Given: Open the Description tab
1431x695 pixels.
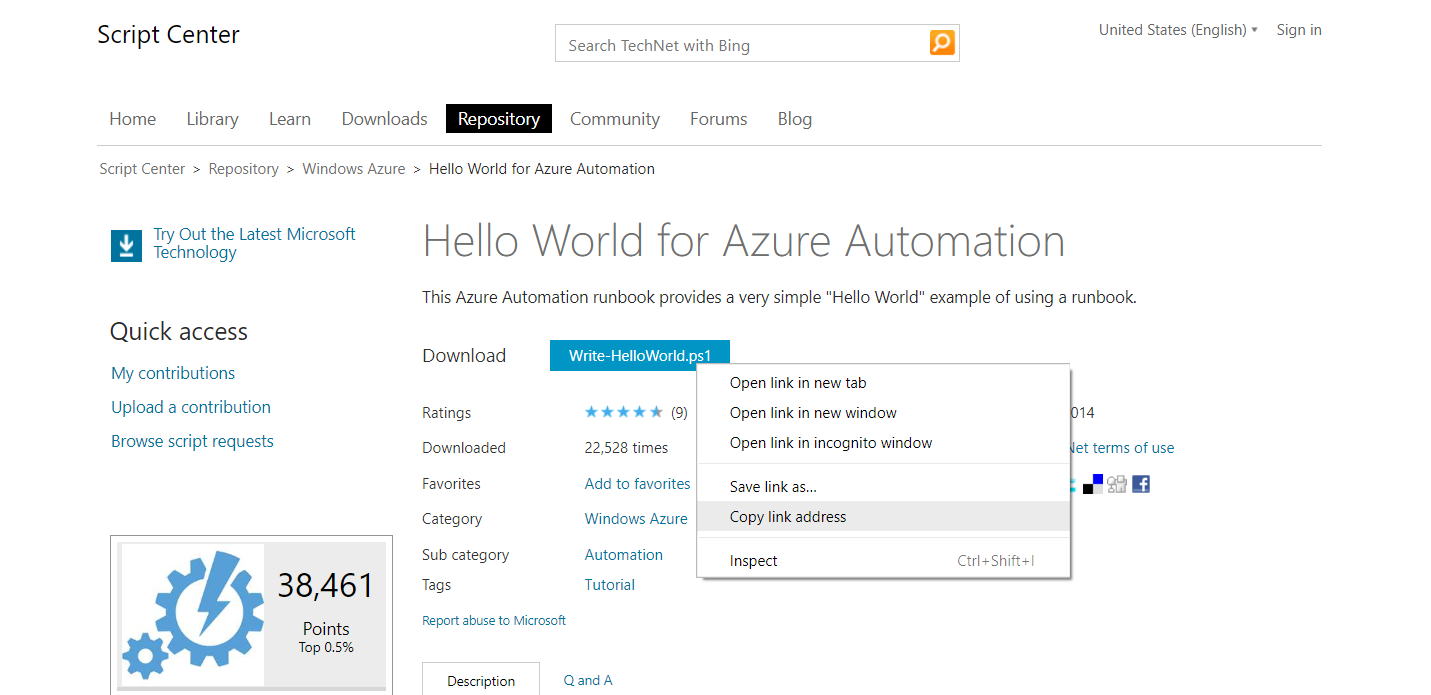Looking at the screenshot, I should [x=481, y=681].
